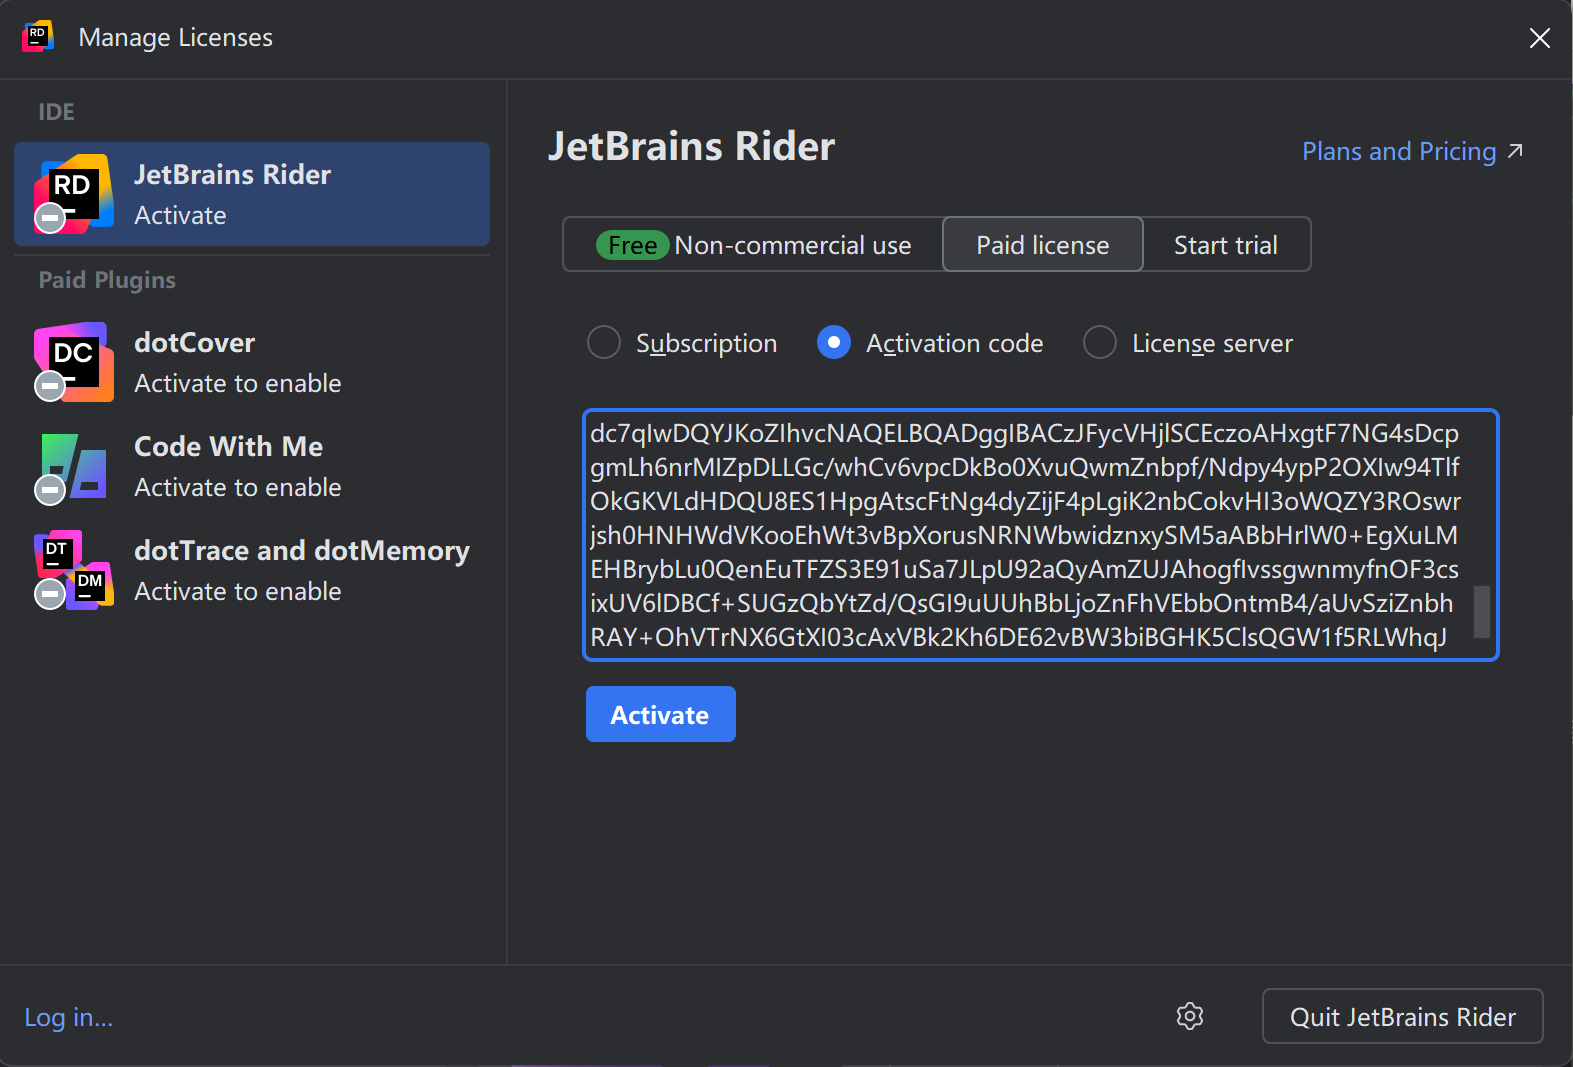Click the IDE section heading
1573x1067 pixels.
(56, 112)
